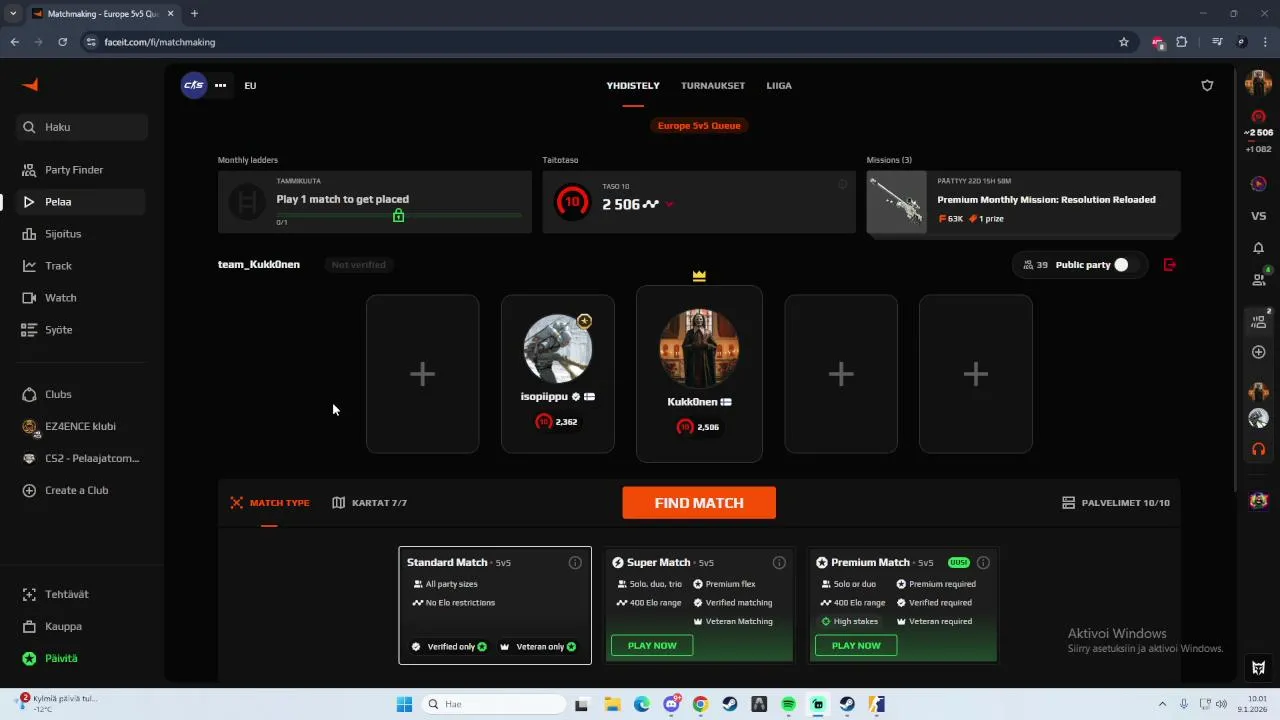Open the friends list icon

[1259, 280]
